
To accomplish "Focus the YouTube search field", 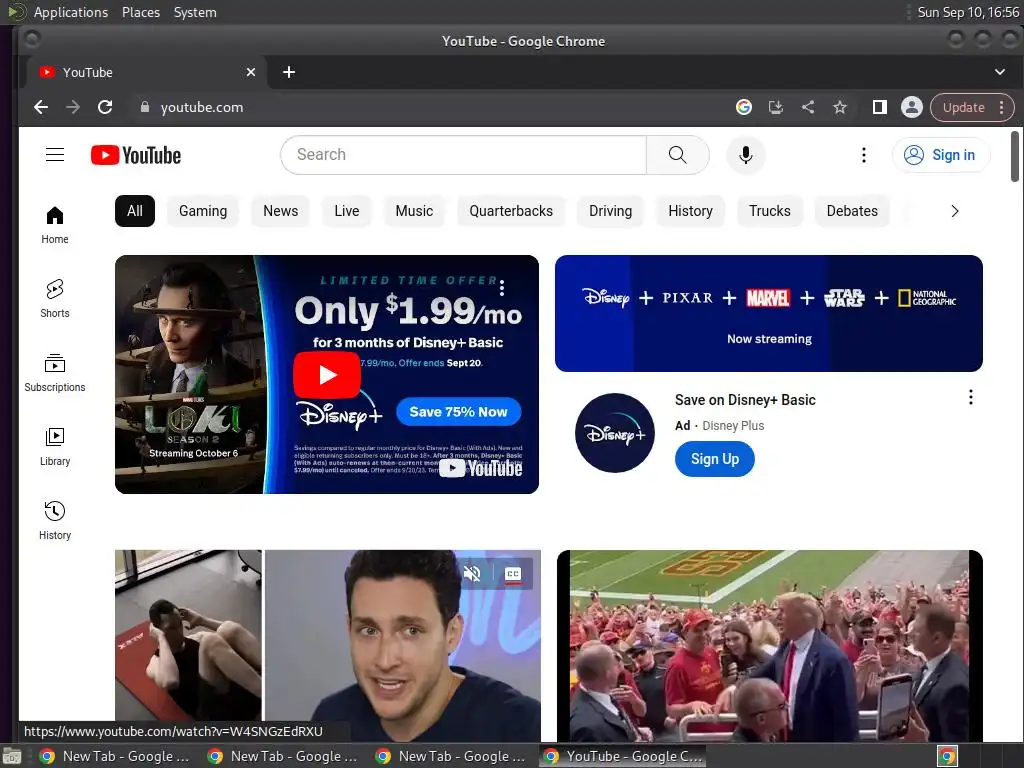I will click(464, 155).
